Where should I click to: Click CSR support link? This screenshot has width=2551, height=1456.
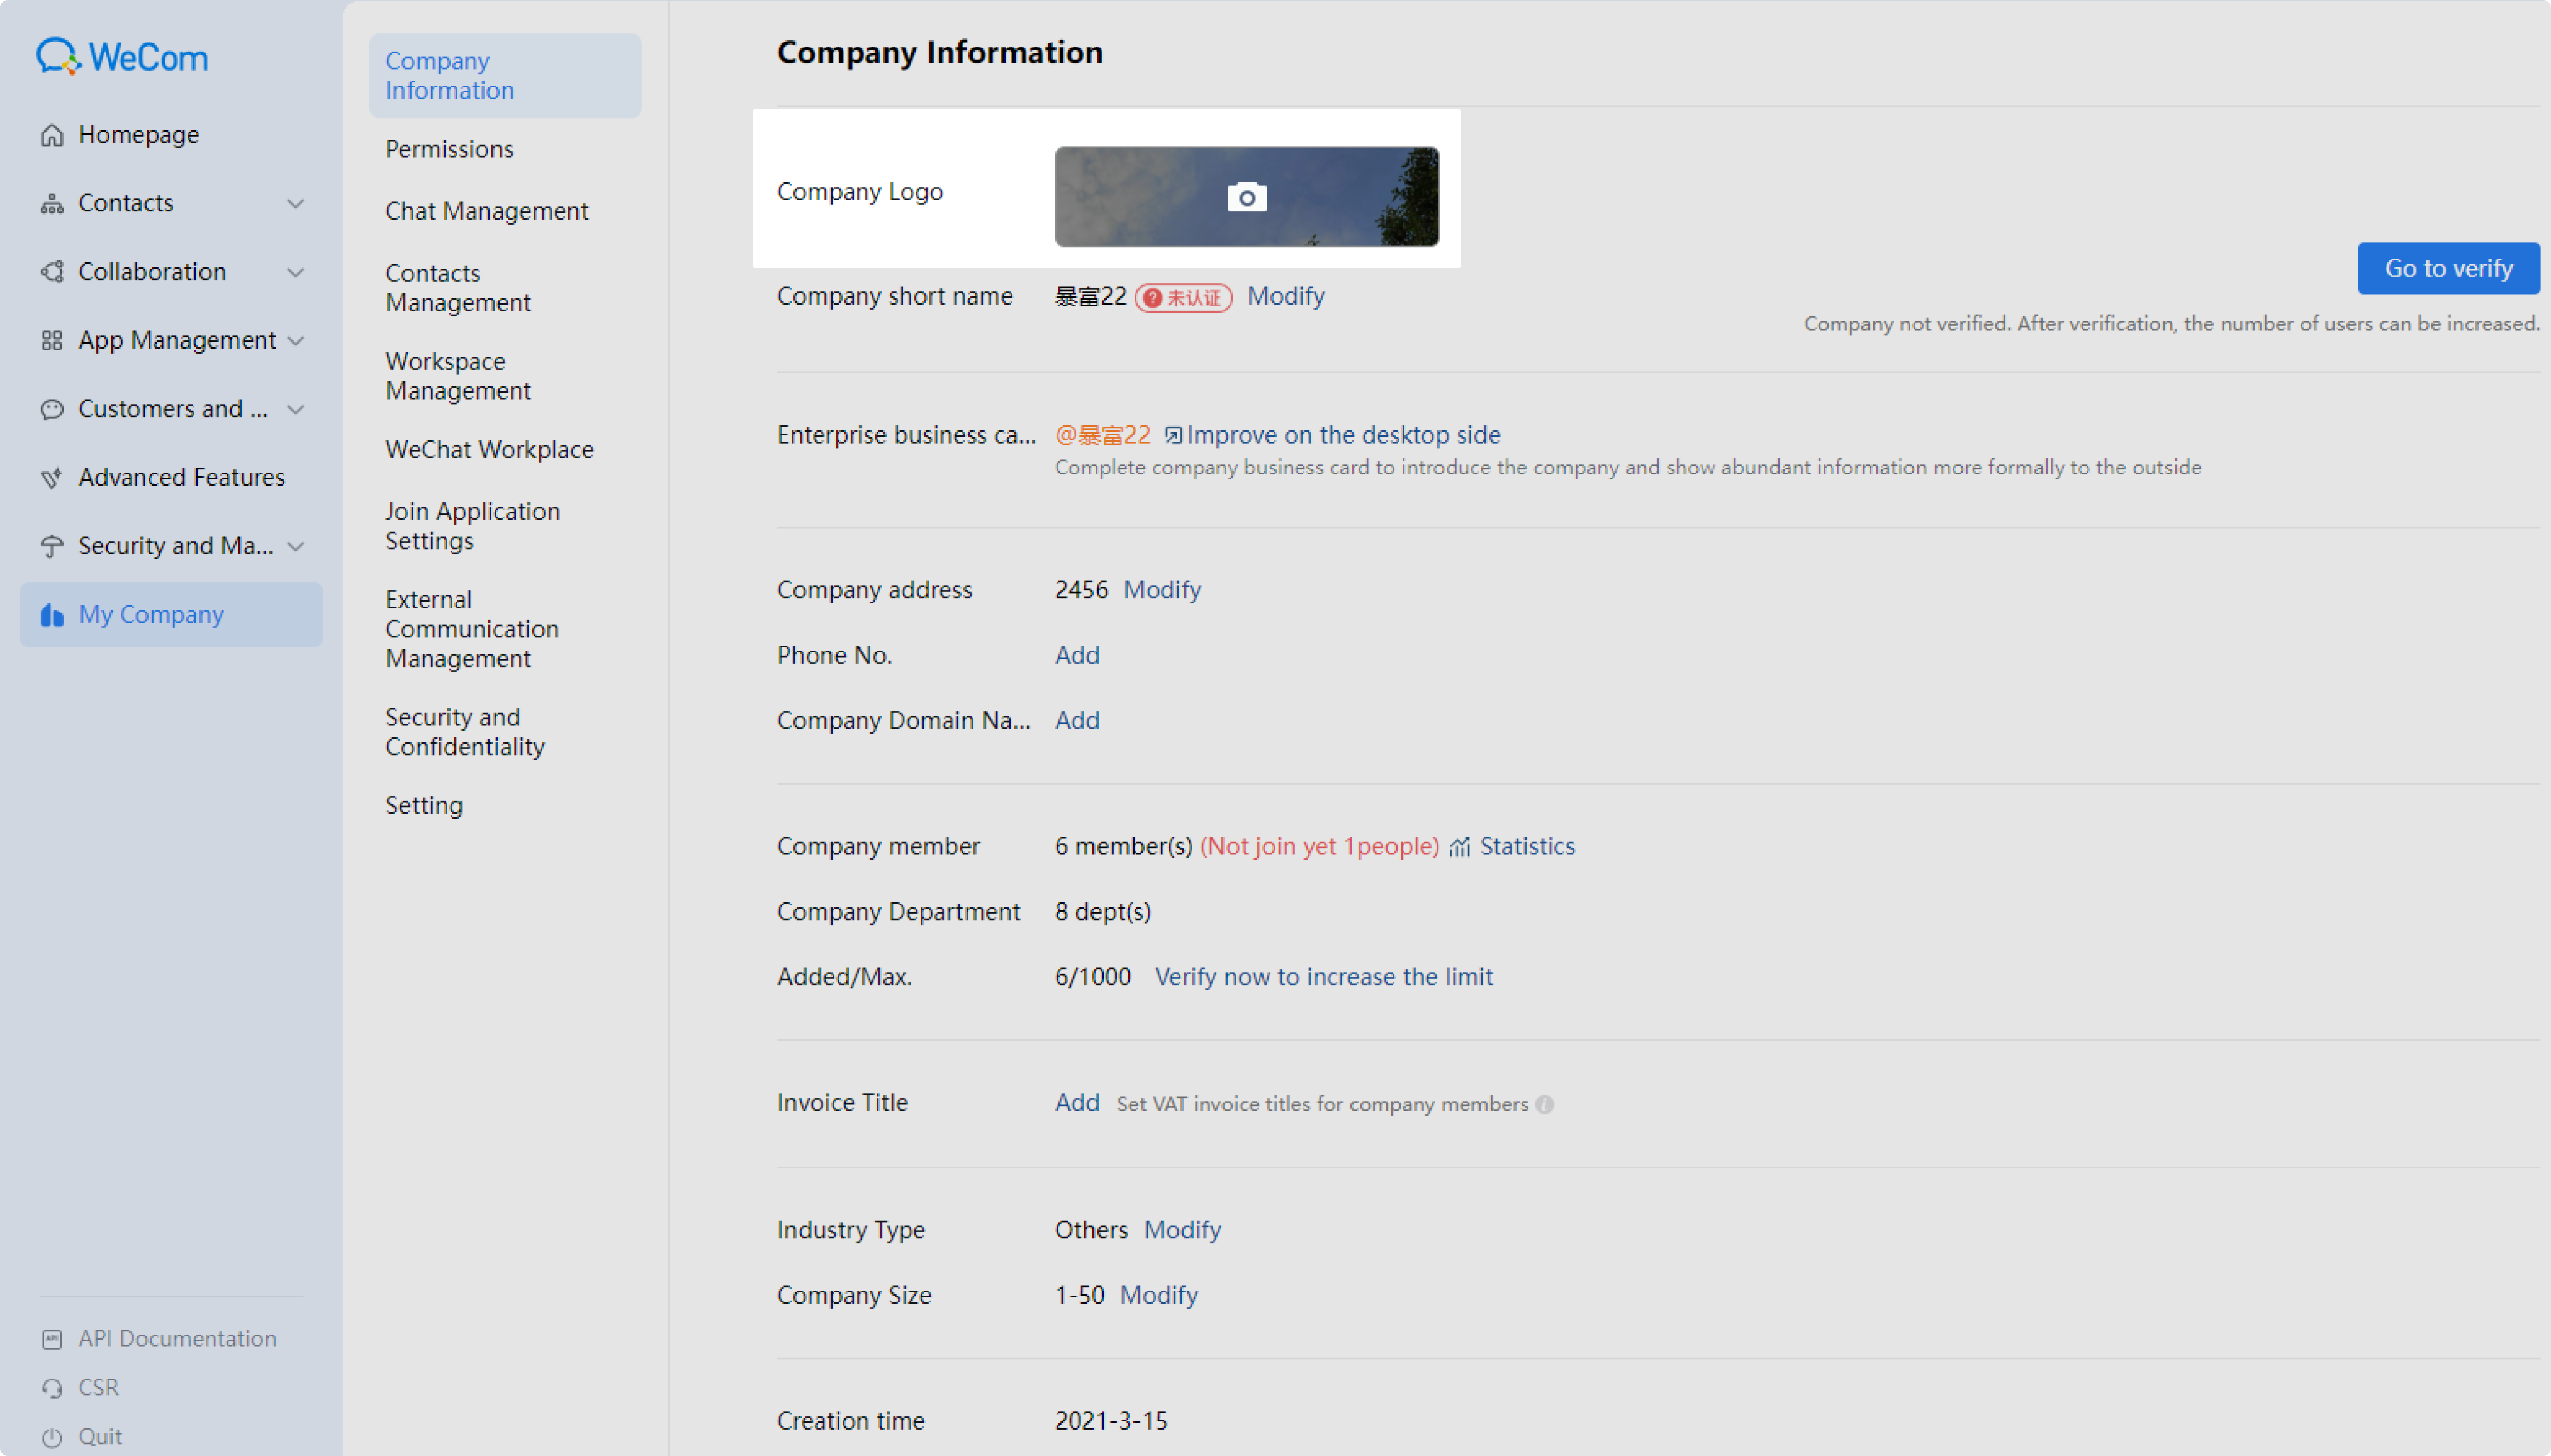point(98,1388)
